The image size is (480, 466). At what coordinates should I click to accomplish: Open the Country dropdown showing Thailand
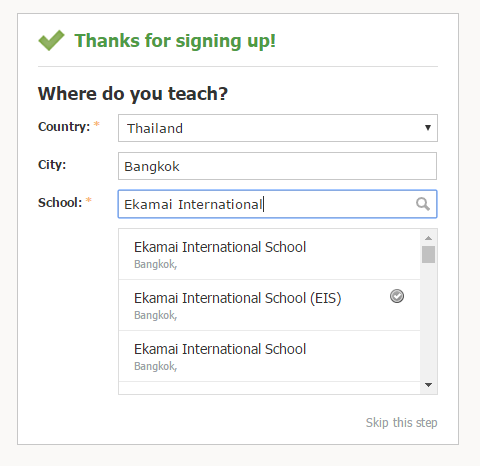coord(278,128)
